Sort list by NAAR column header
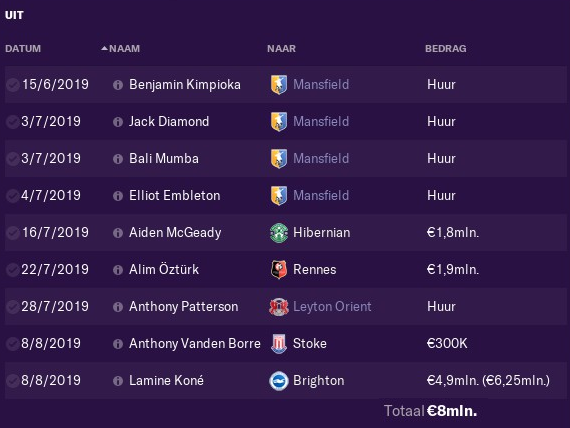 tap(281, 48)
